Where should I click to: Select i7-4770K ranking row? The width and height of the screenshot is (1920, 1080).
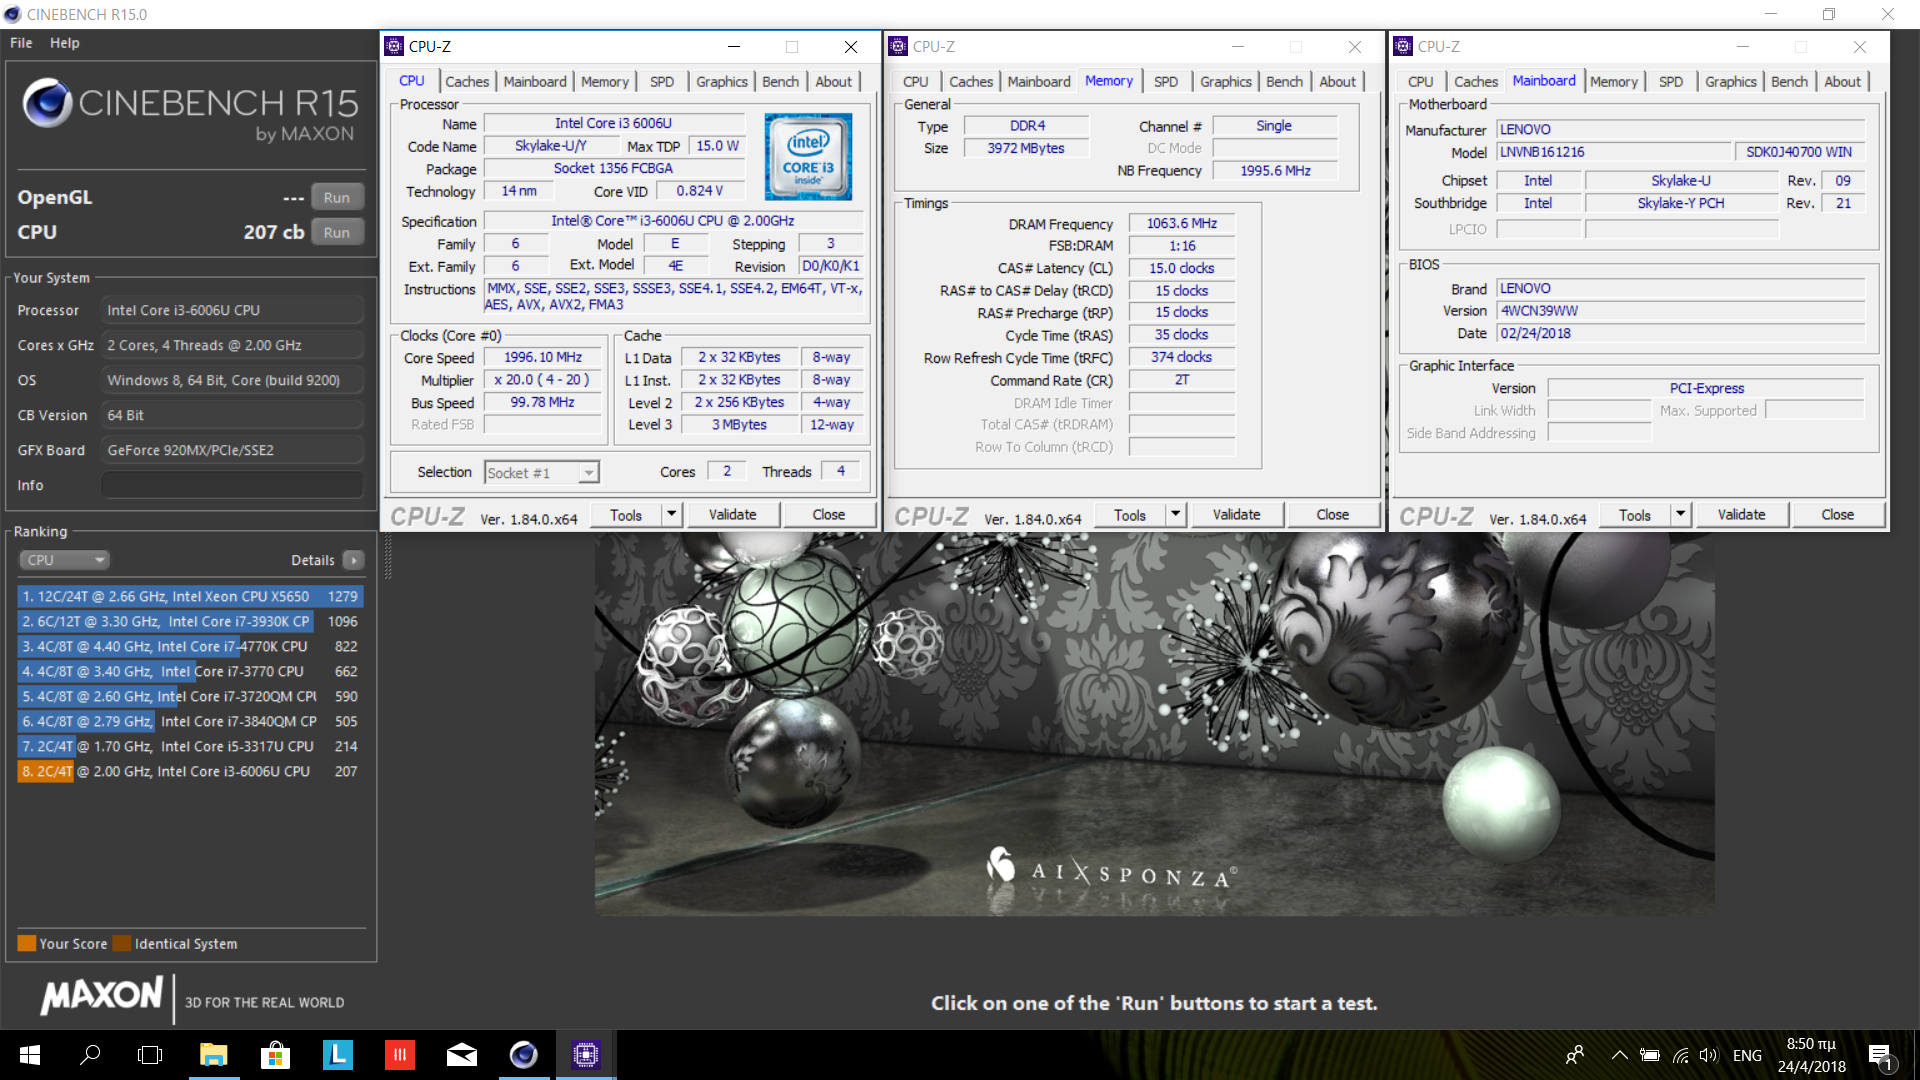190,646
